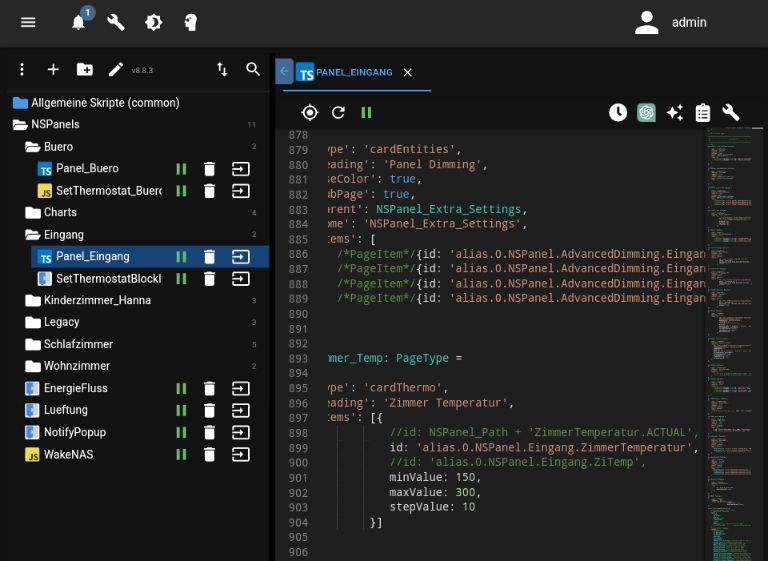Open the notifications bell
The width and height of the screenshot is (768, 561).
point(79,22)
